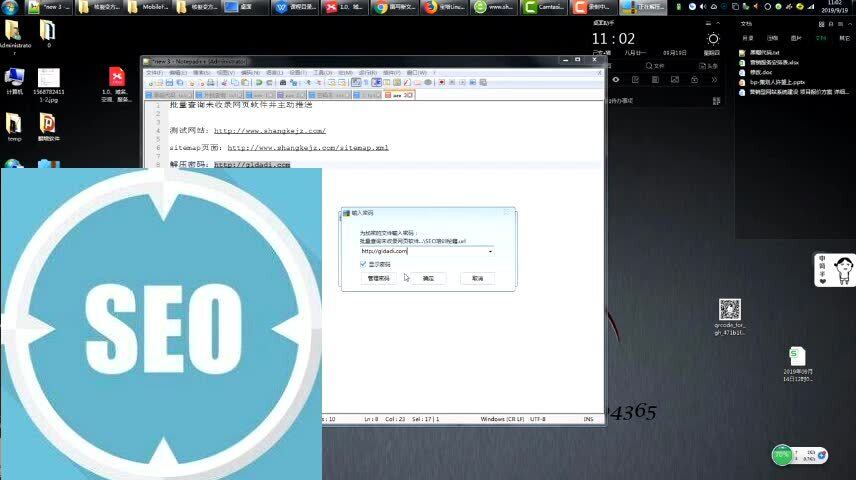
Task: Open the 视图 menu in Notepad++
Action: coord(225,73)
